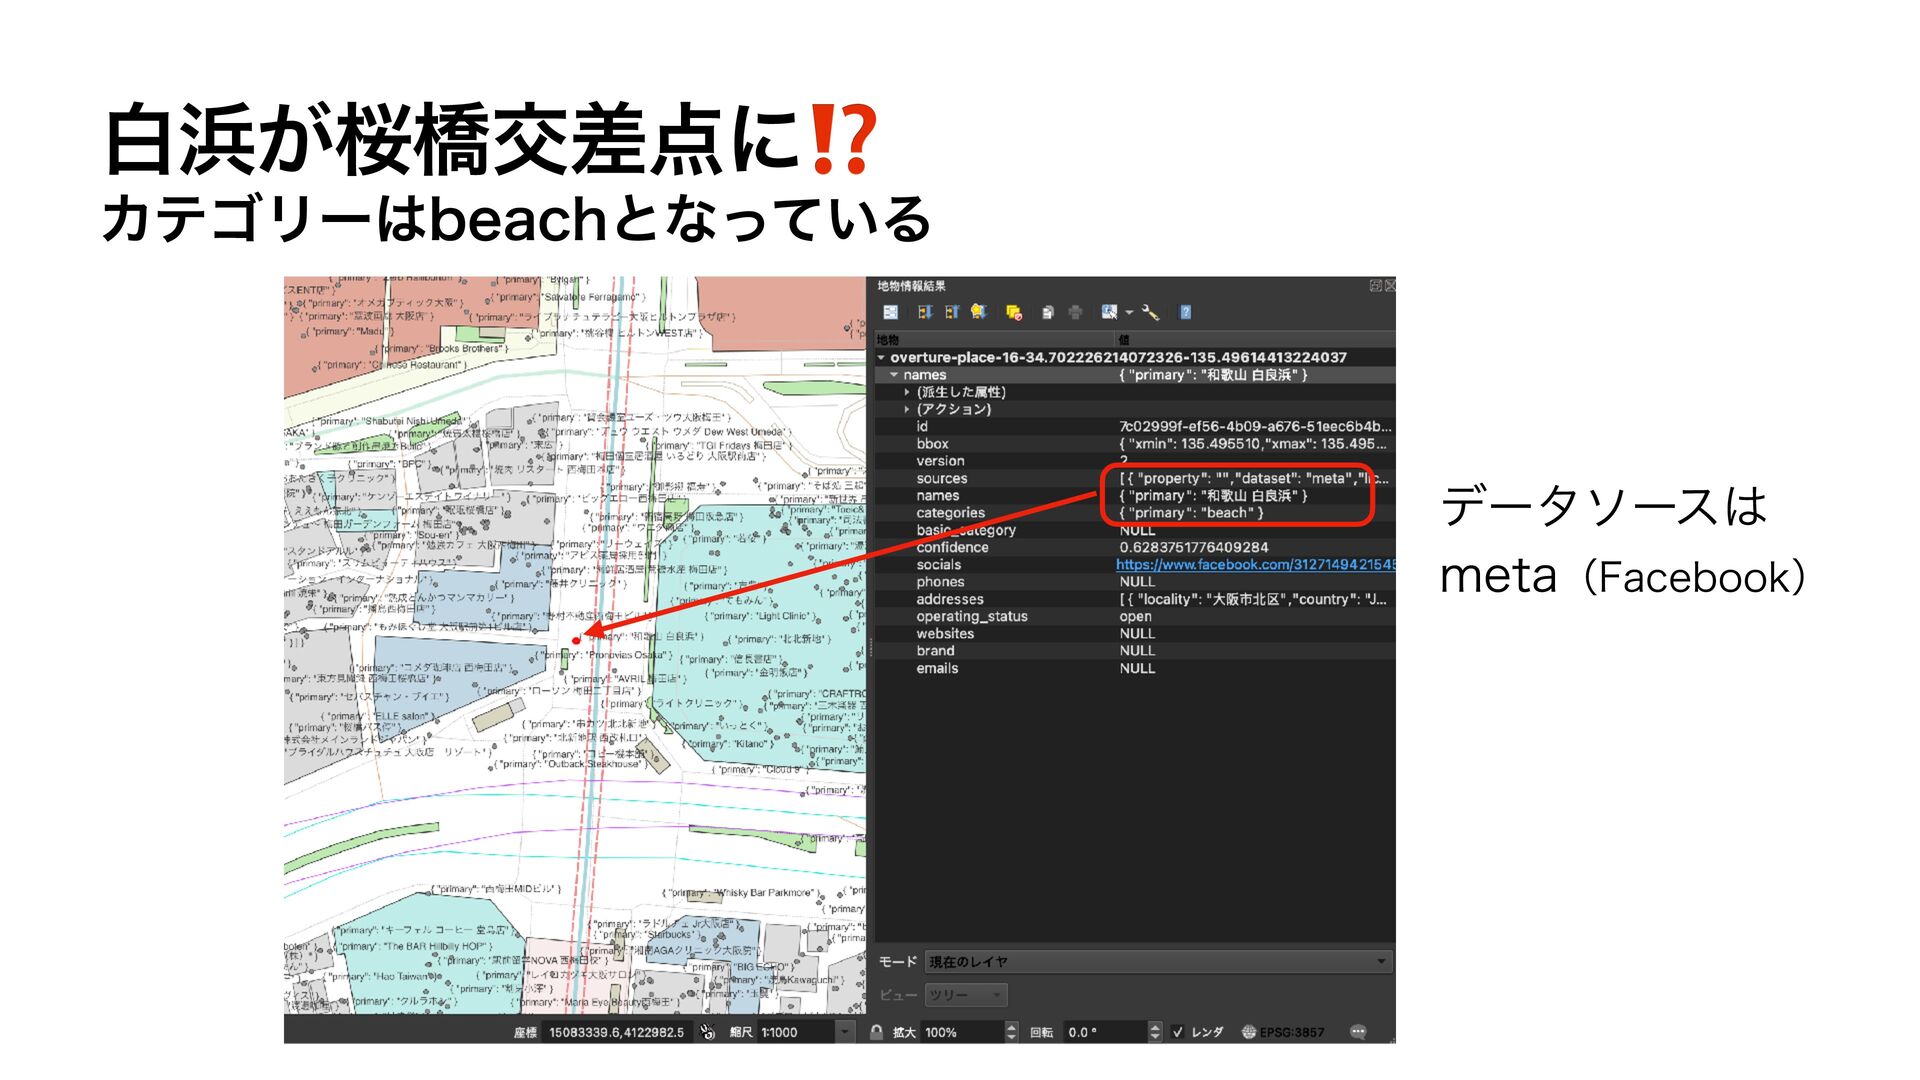Expand the (派生した属性) tree node

click(907, 392)
